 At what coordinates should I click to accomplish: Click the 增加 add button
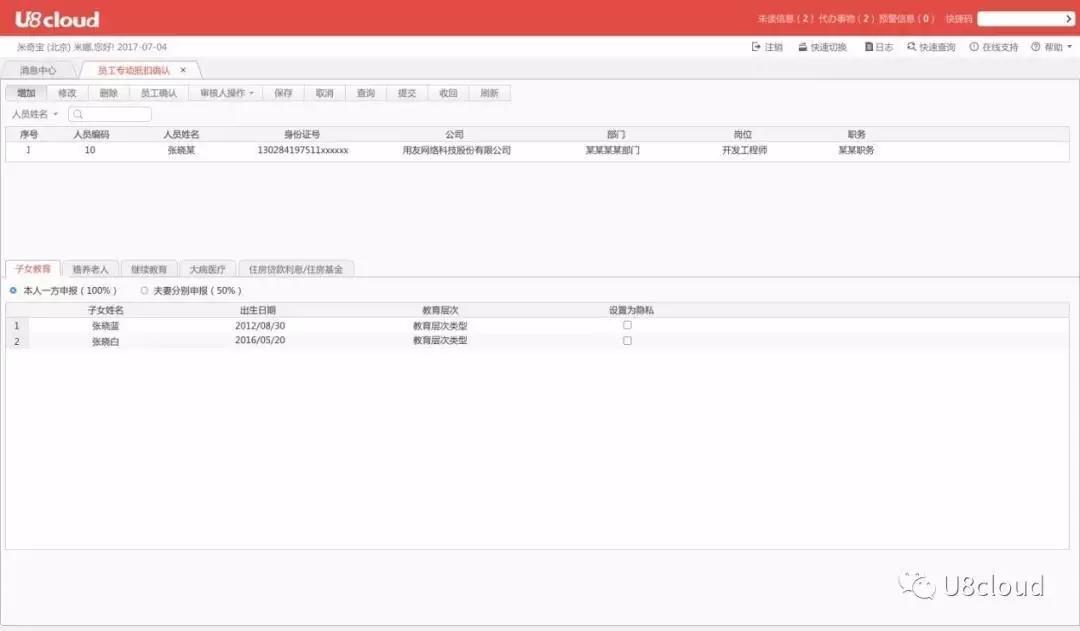[x=26, y=93]
